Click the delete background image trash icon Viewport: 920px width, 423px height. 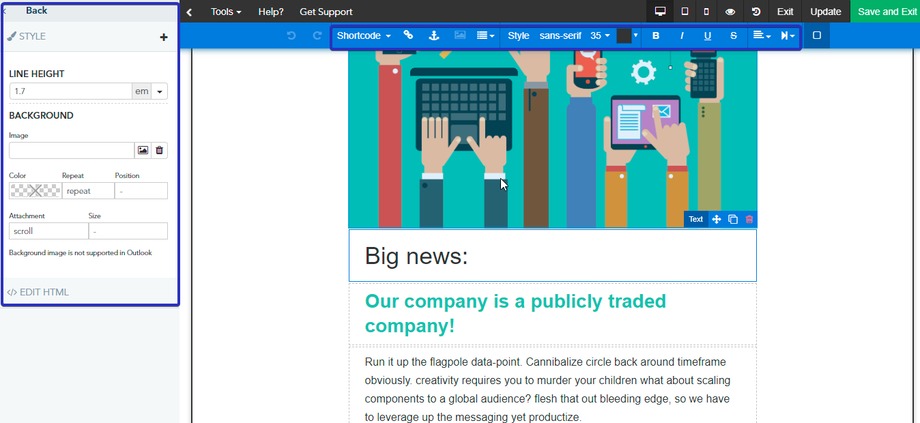pos(159,150)
